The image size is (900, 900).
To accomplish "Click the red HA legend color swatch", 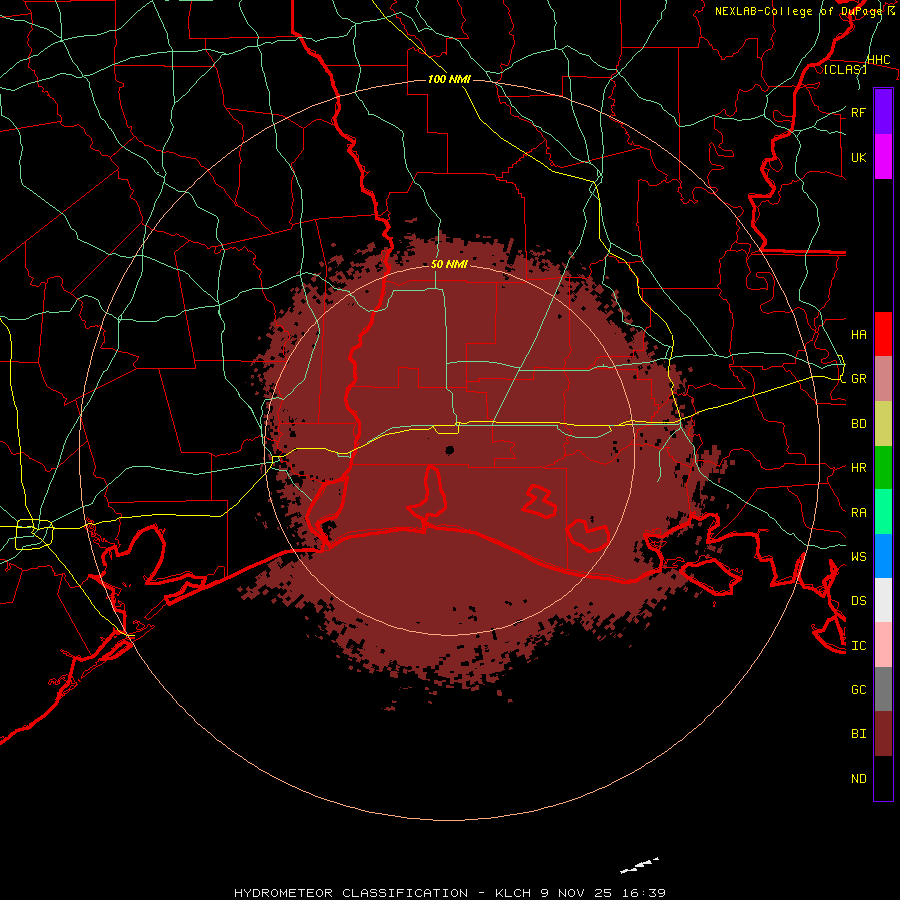I will (x=883, y=334).
